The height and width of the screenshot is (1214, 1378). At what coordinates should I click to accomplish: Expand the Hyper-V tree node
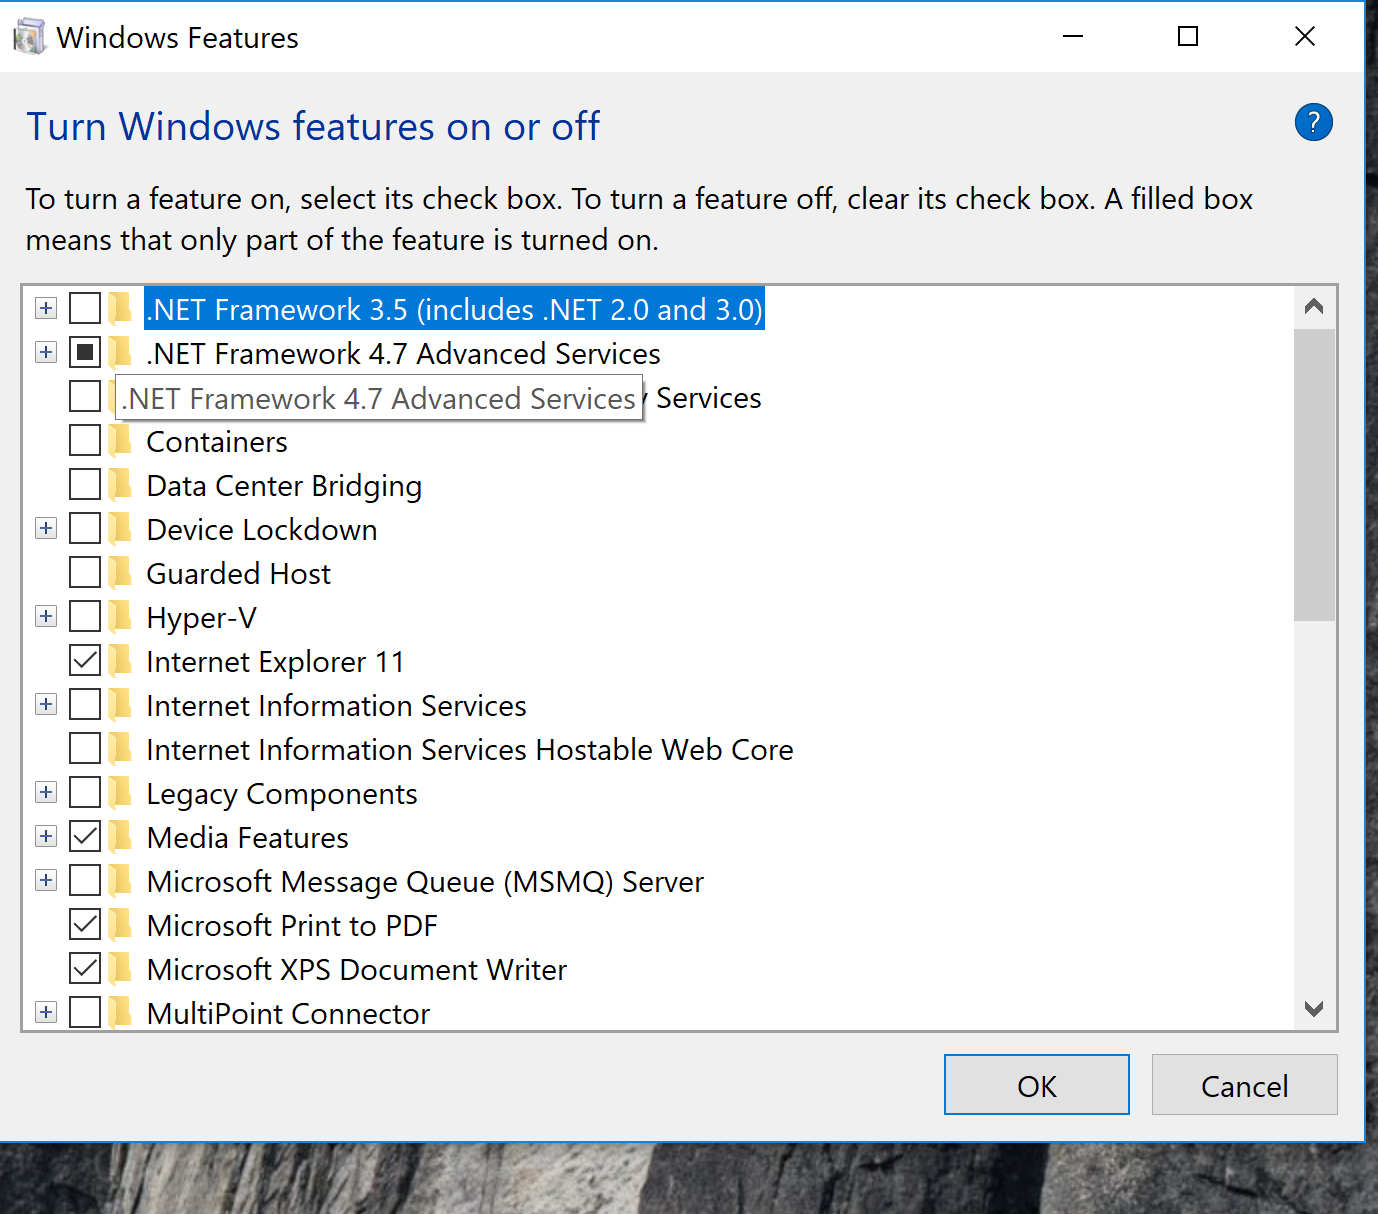click(46, 616)
